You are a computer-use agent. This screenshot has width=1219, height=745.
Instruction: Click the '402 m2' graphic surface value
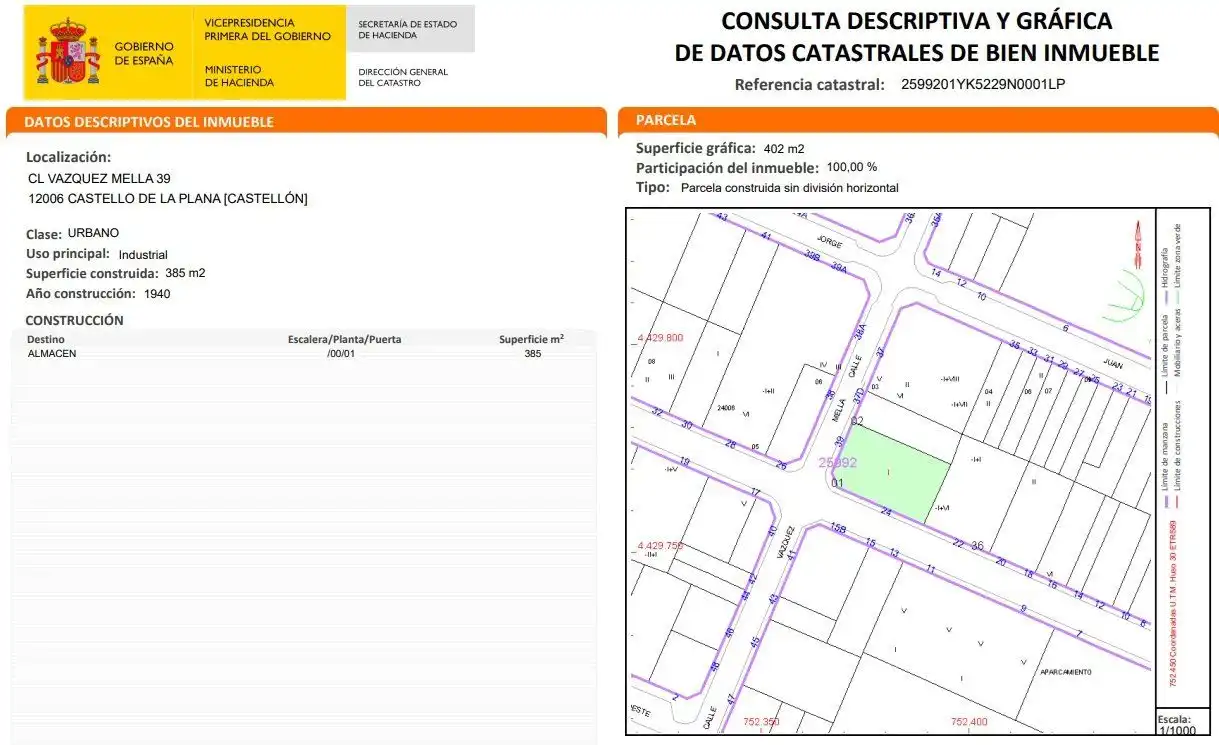pyautogui.click(x=783, y=149)
